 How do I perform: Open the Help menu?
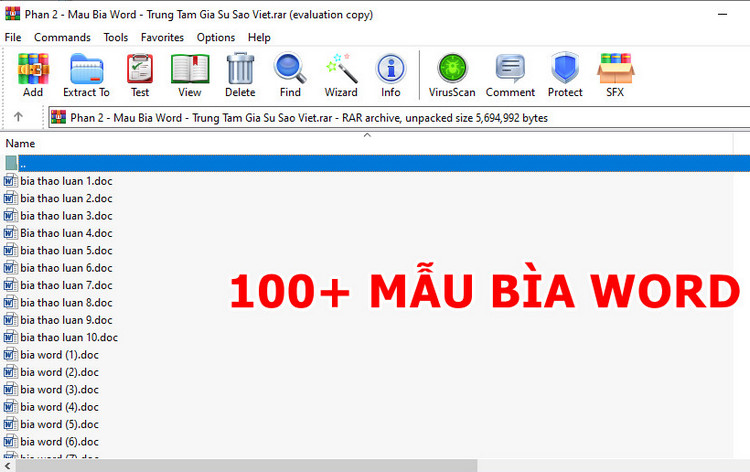click(259, 37)
